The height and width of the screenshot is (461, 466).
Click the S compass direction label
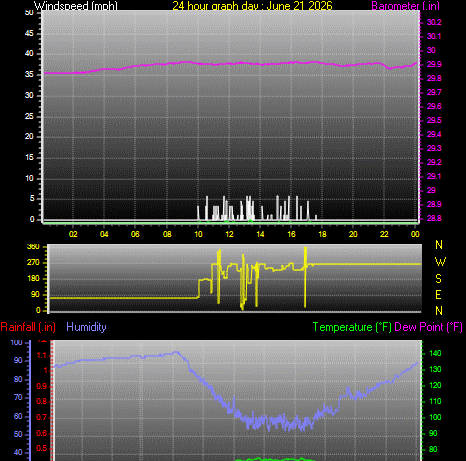(439, 278)
